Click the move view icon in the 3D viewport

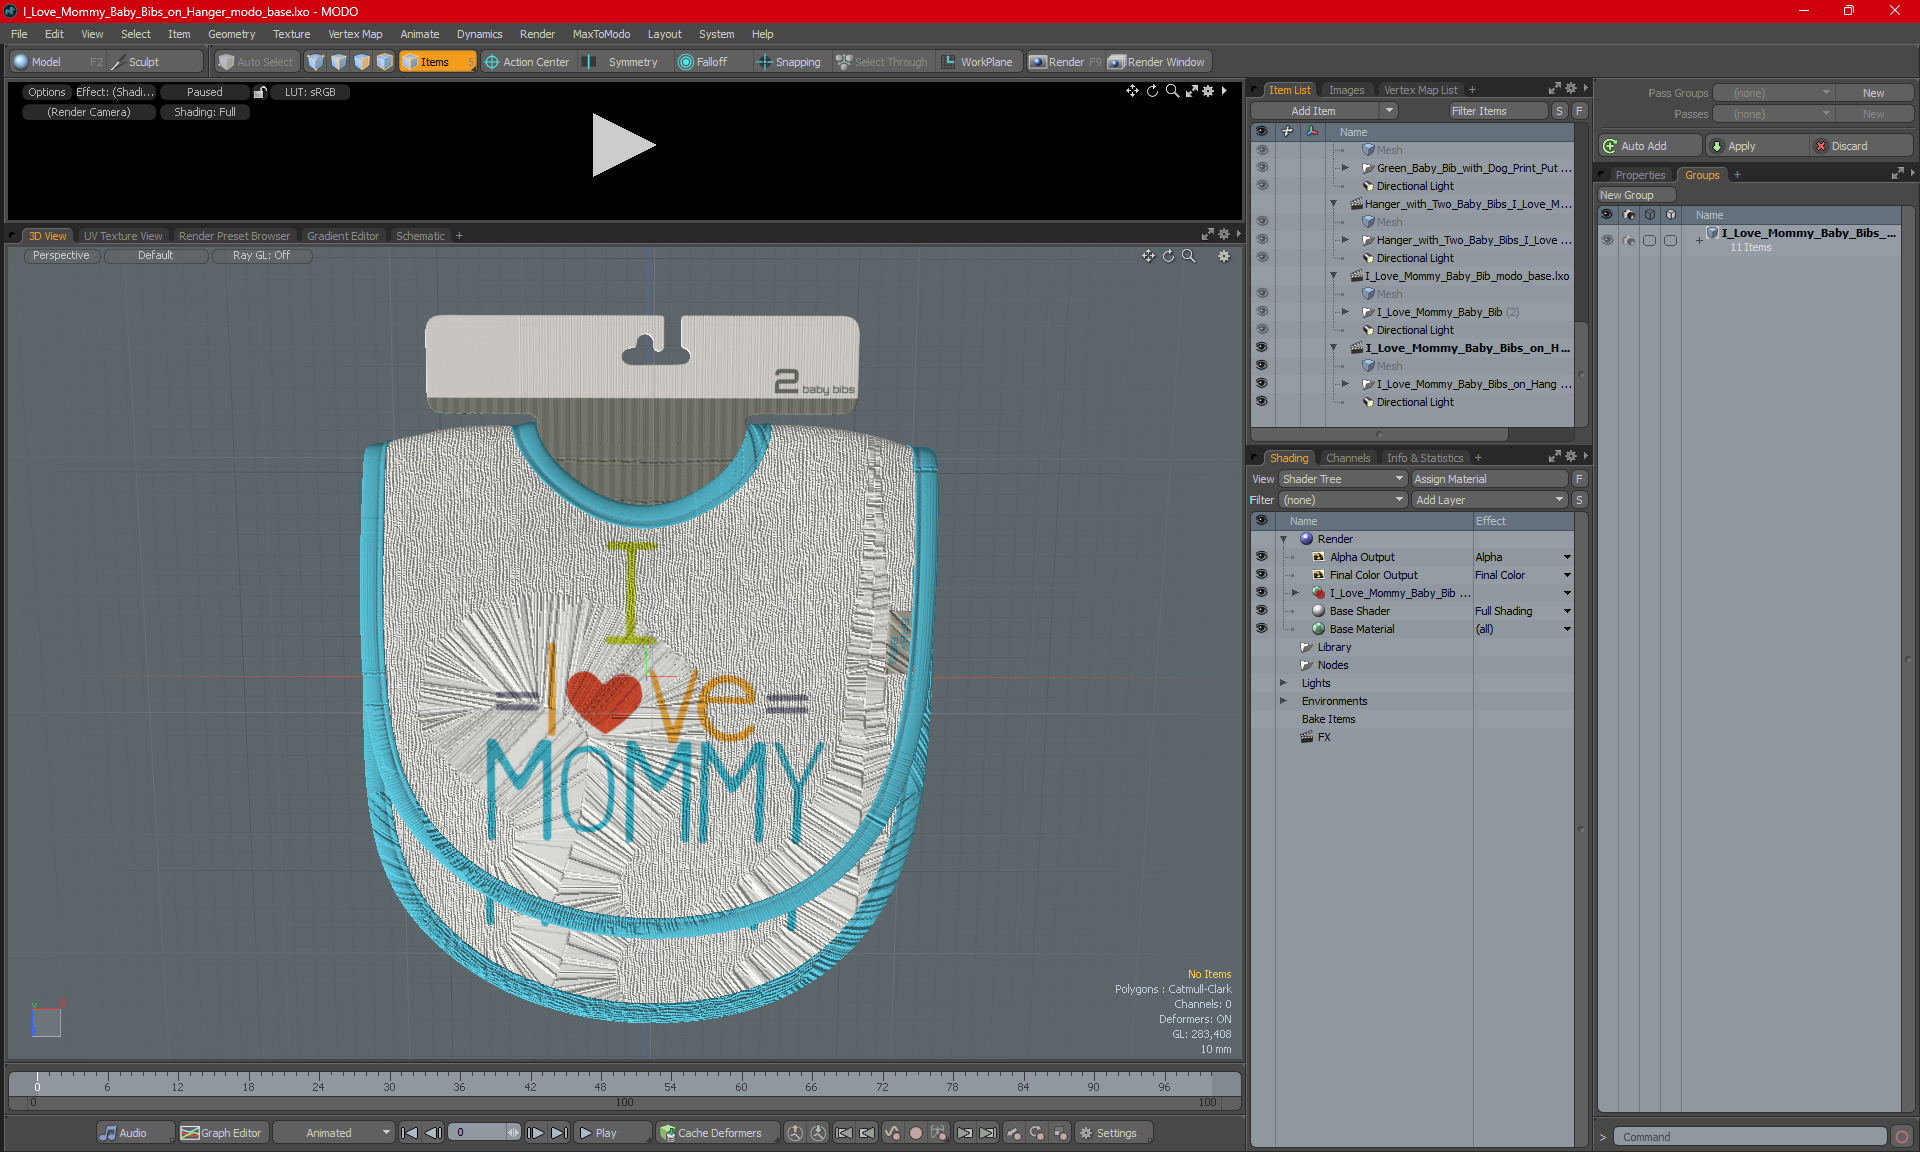(x=1148, y=256)
